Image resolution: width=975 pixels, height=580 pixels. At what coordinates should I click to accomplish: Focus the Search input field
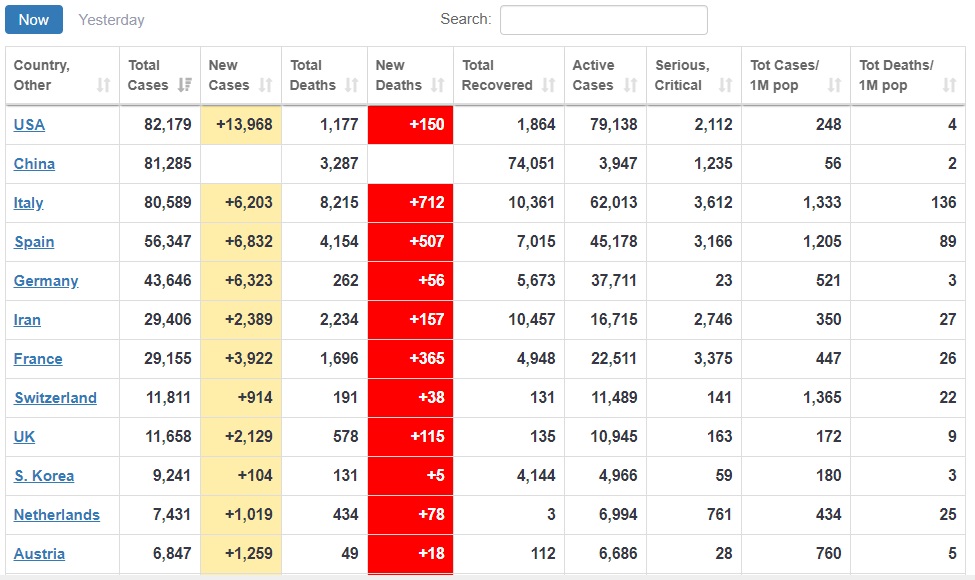603,20
